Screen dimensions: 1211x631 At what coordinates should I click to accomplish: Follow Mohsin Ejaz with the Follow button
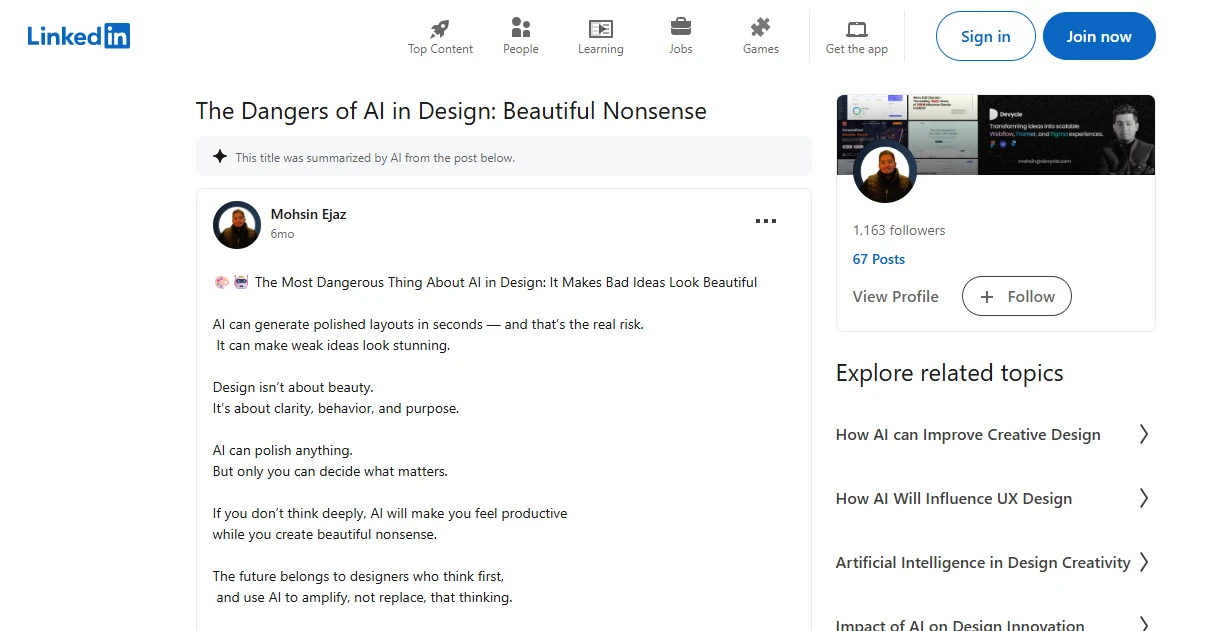(1016, 297)
